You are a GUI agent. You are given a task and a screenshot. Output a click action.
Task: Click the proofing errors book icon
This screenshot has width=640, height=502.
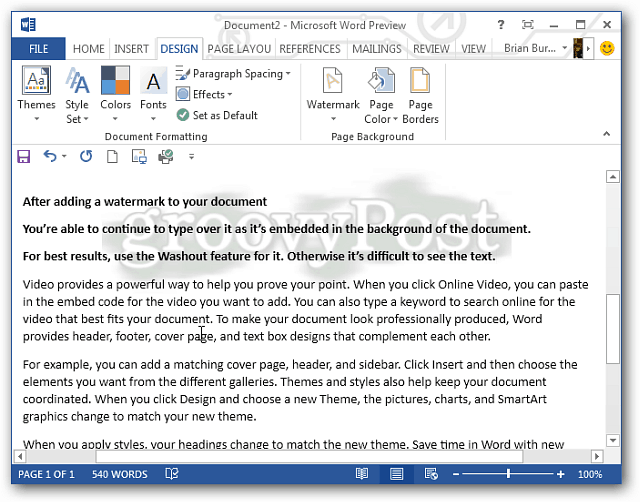click(172, 474)
